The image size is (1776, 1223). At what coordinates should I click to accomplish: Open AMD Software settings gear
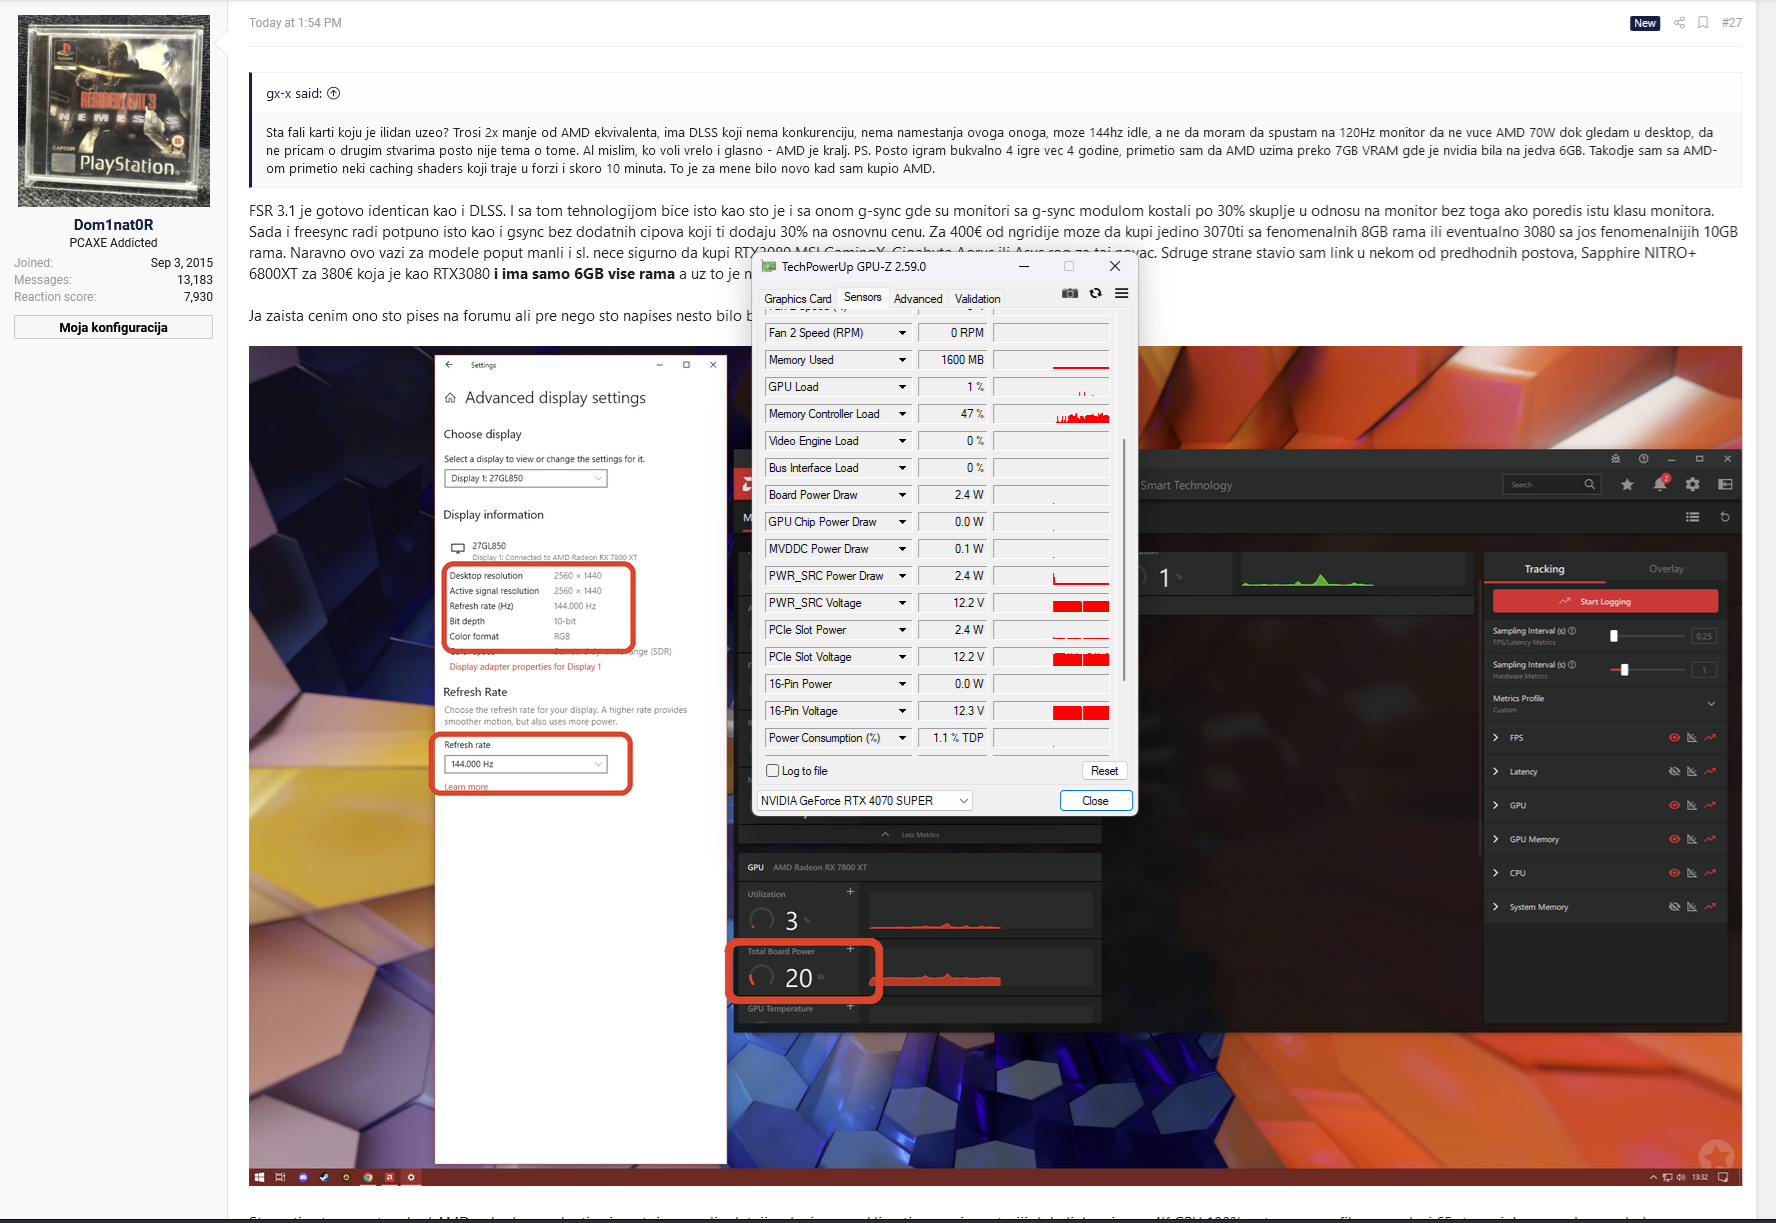pos(1693,484)
